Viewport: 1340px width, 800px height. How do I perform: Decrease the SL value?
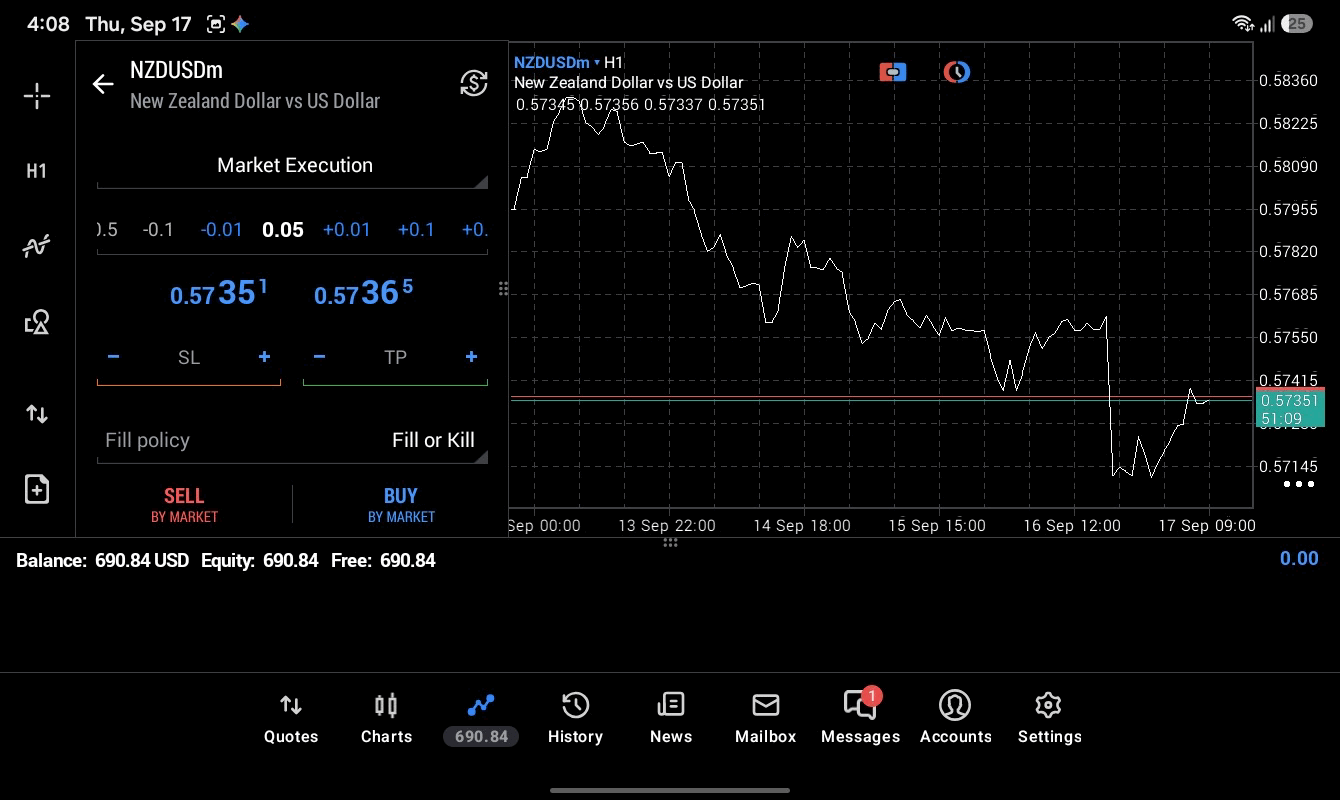click(x=113, y=357)
